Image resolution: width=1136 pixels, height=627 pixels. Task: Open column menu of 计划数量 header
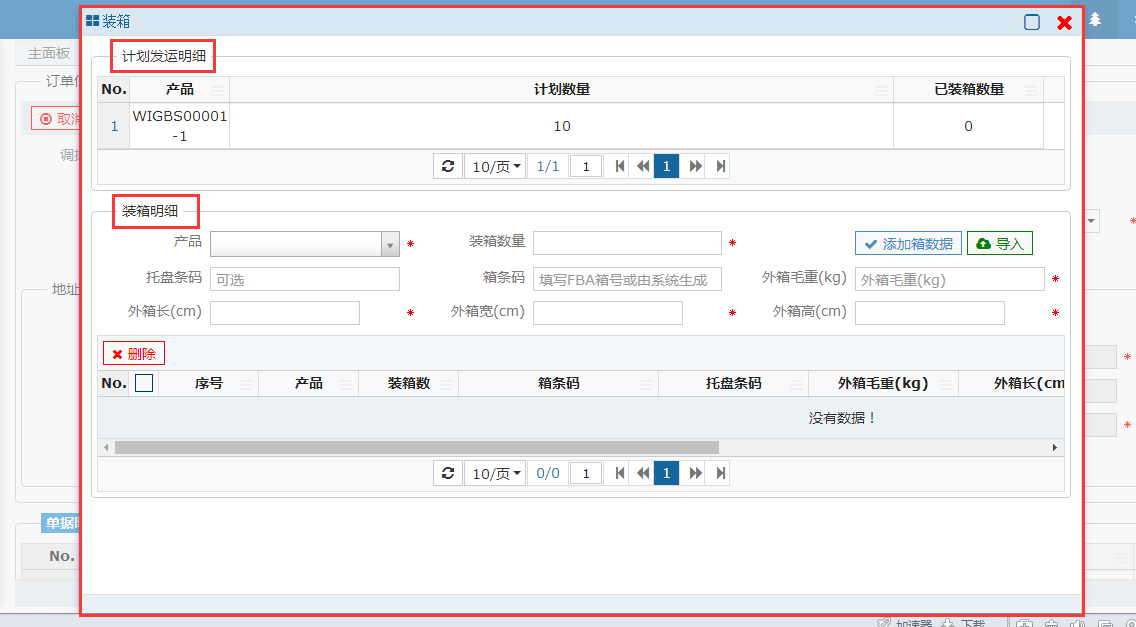click(880, 90)
